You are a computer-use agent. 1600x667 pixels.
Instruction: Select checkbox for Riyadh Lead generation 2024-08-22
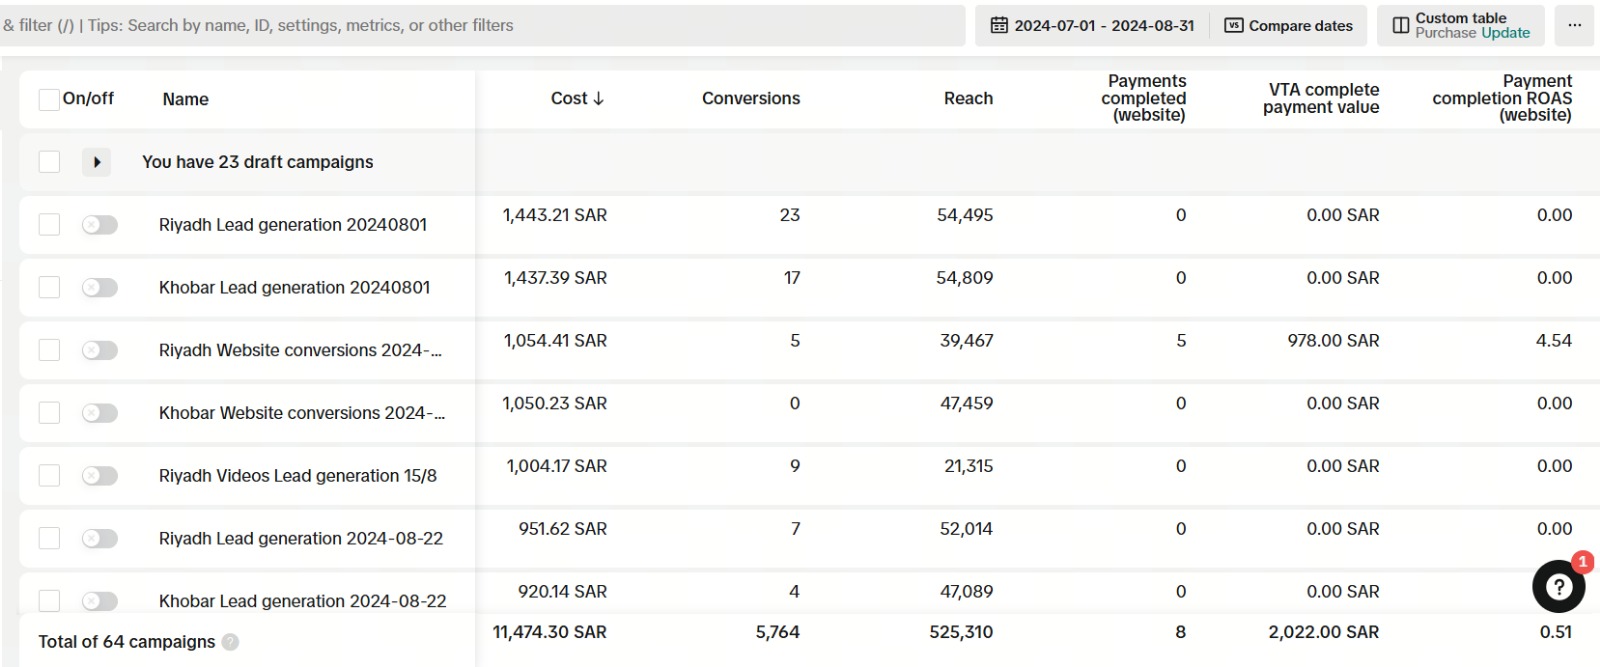tap(49, 538)
